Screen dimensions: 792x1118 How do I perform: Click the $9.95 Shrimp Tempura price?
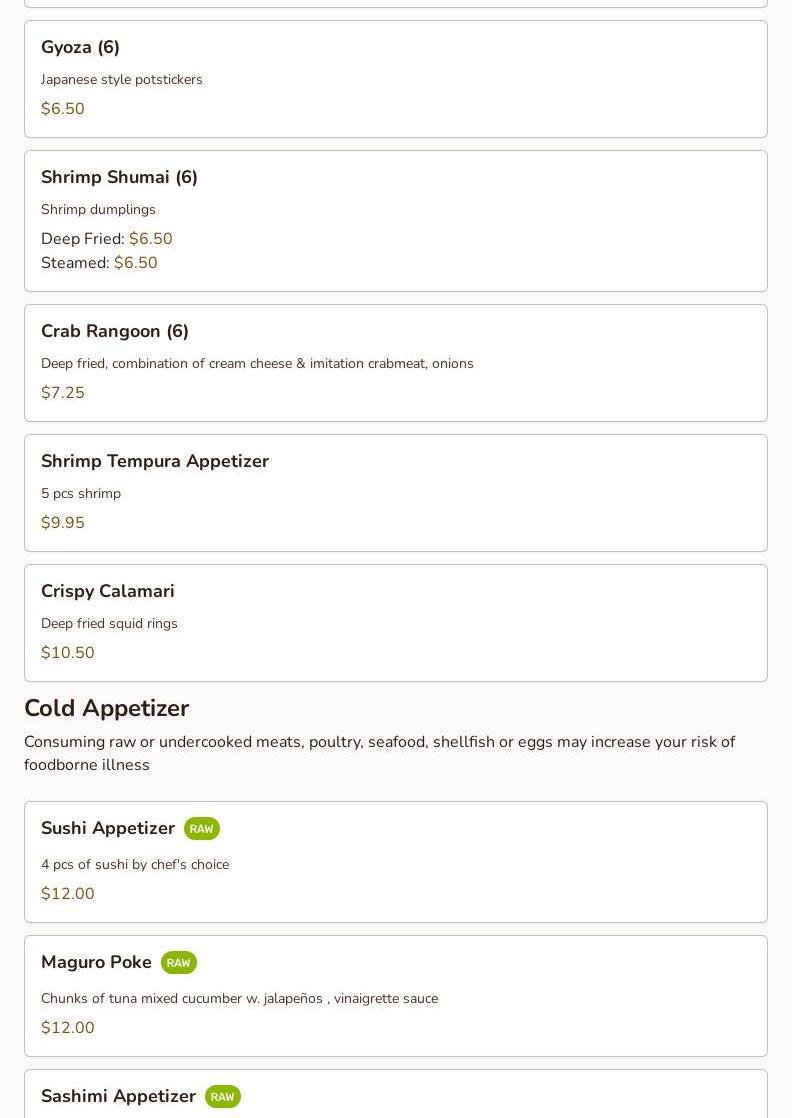click(x=63, y=523)
